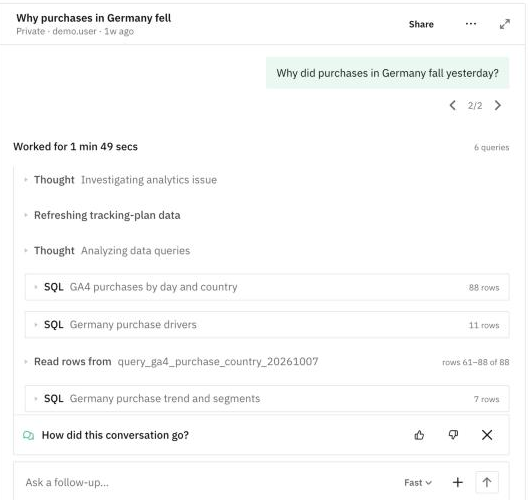Click the chat bubbles feedback icon
The image size is (528, 500).
pyautogui.click(x=28, y=435)
